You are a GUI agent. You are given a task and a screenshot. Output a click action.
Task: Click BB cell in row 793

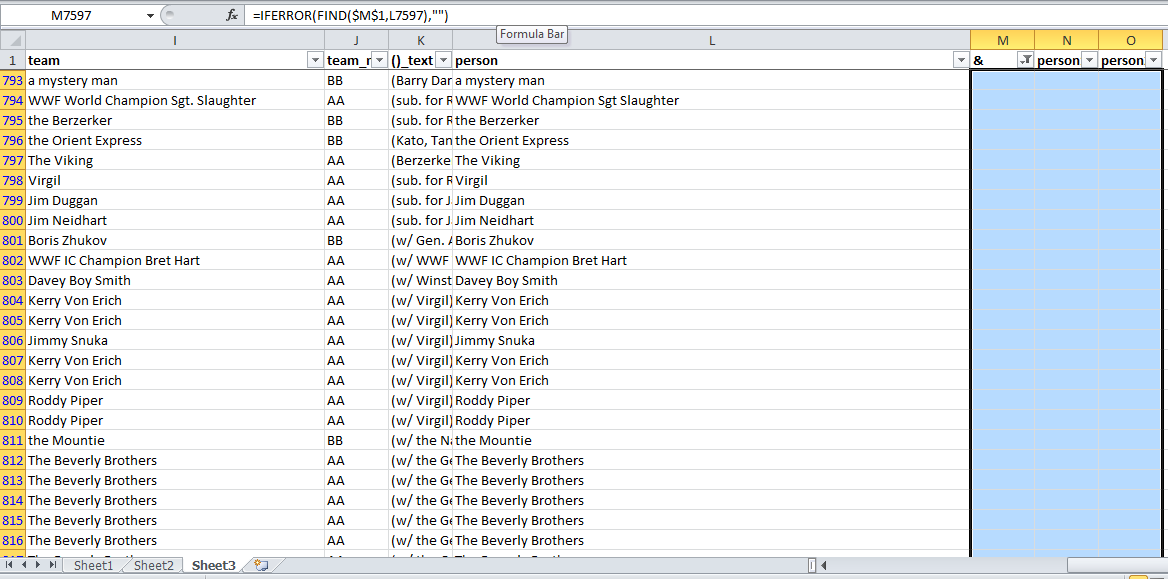coord(357,80)
